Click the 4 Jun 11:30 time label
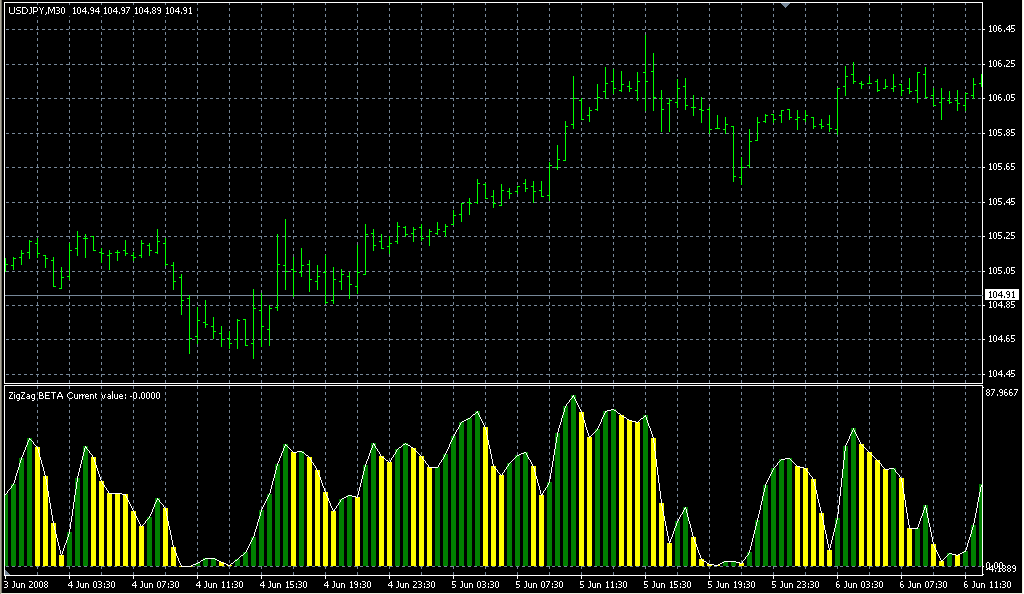This screenshot has height=594, width=1024. pos(221,584)
